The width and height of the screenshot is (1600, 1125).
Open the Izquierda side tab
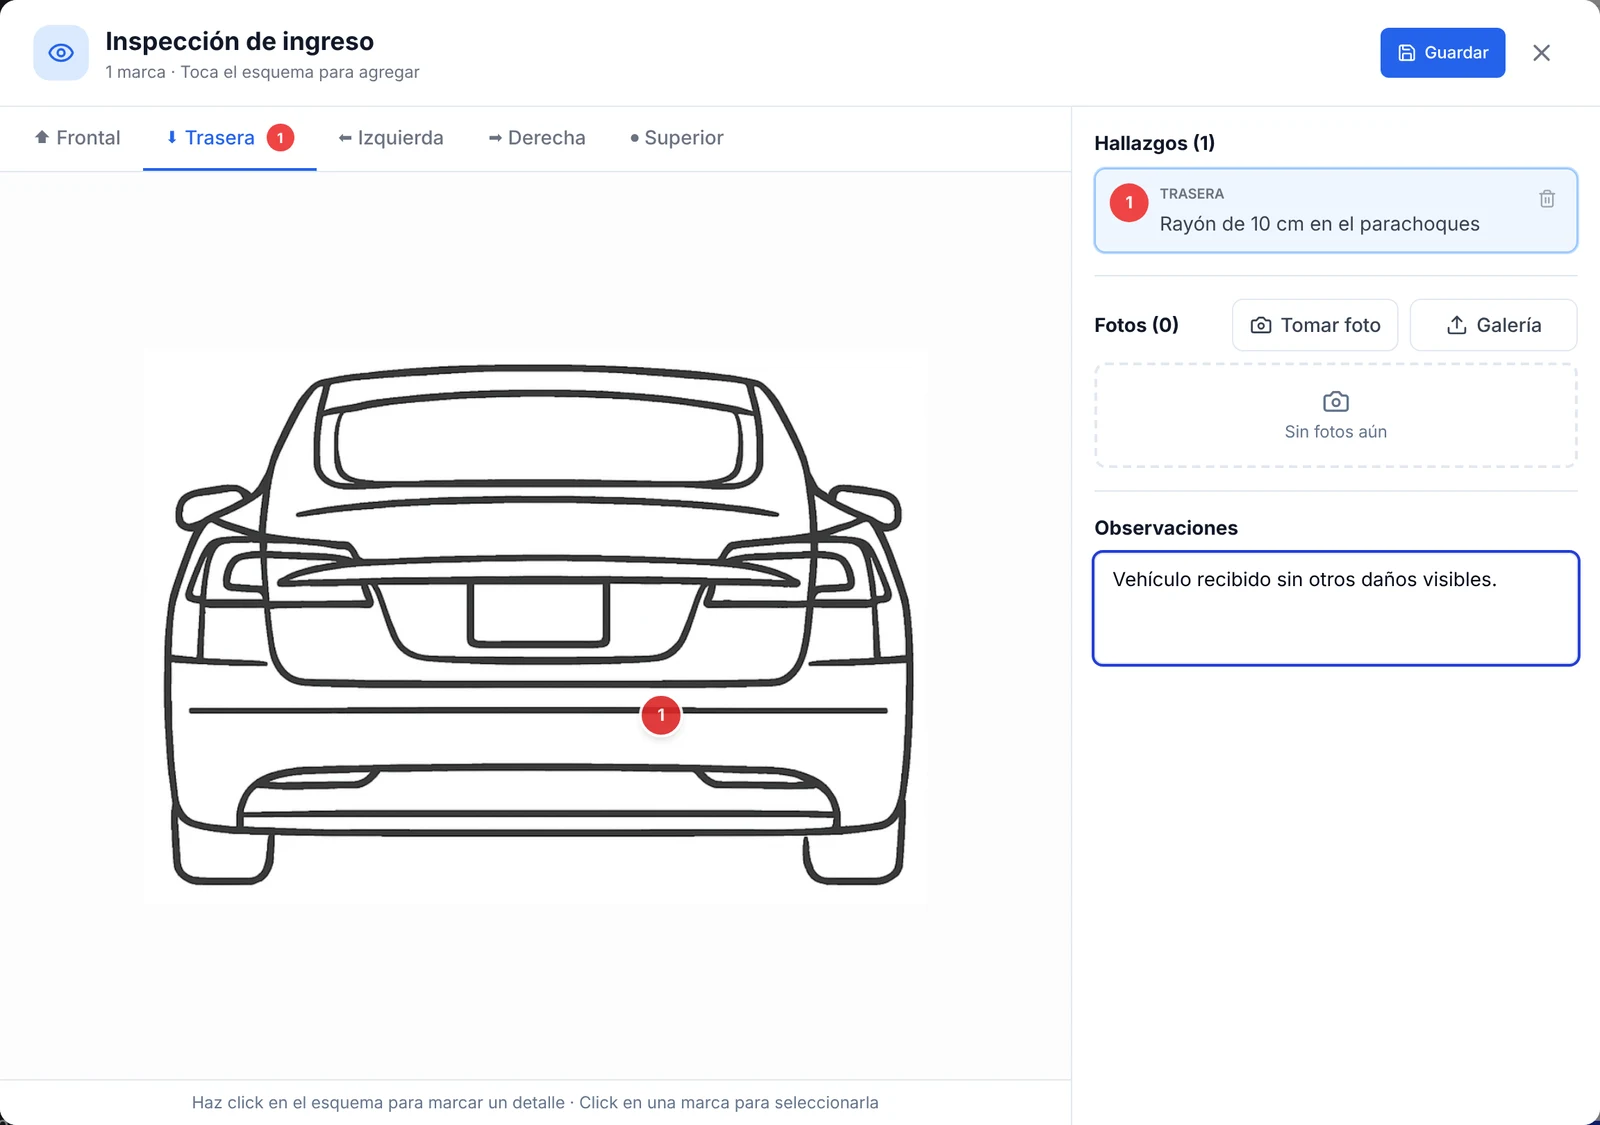click(391, 138)
